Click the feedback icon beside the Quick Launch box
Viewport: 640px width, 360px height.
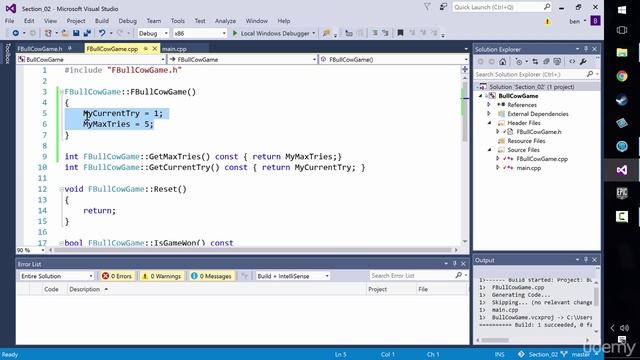[443, 7]
